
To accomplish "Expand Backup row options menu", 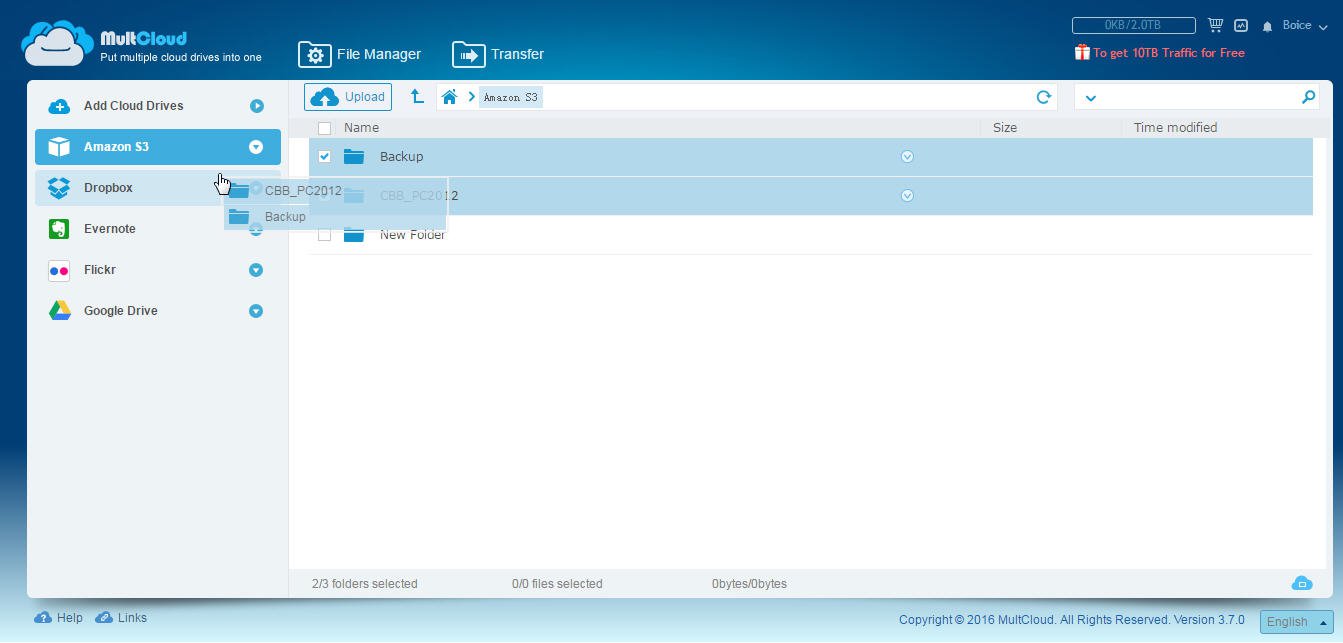I will point(907,156).
